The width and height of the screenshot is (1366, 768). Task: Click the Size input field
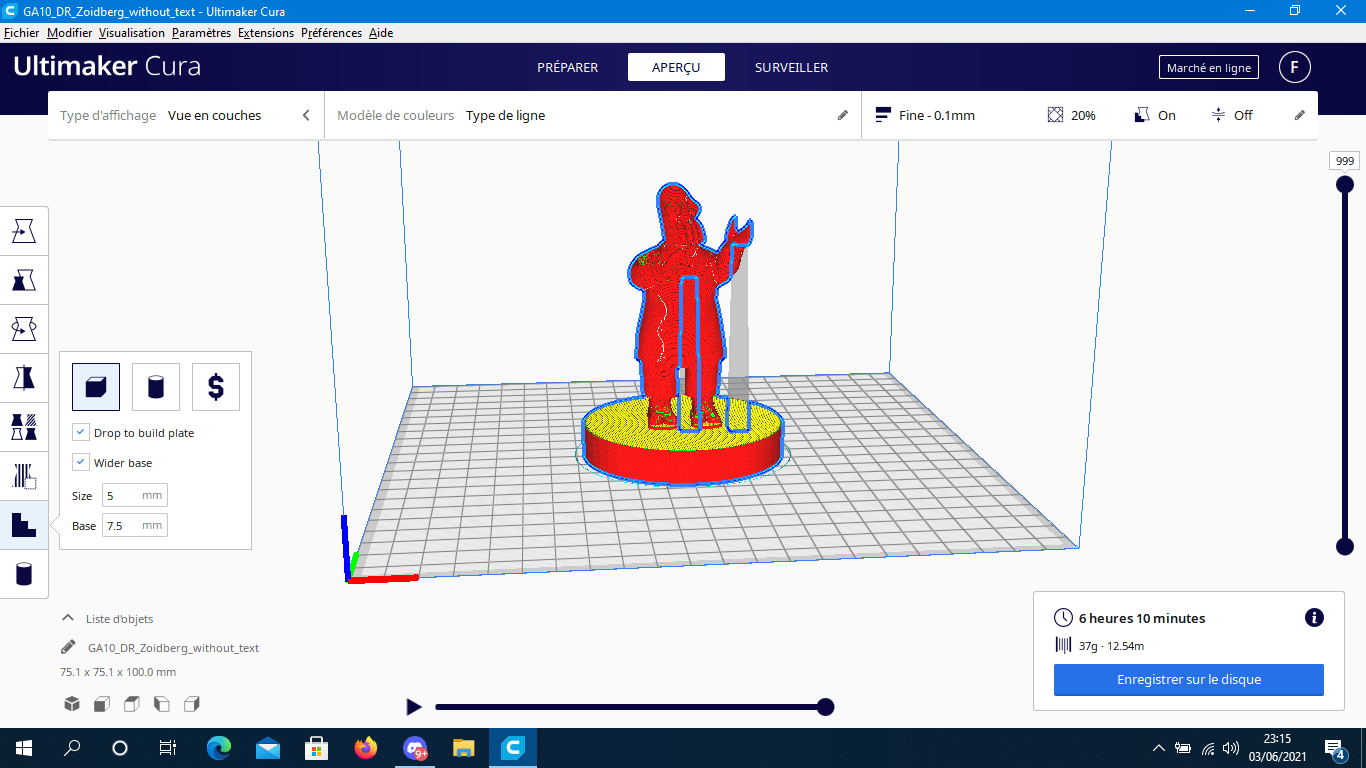coord(135,496)
